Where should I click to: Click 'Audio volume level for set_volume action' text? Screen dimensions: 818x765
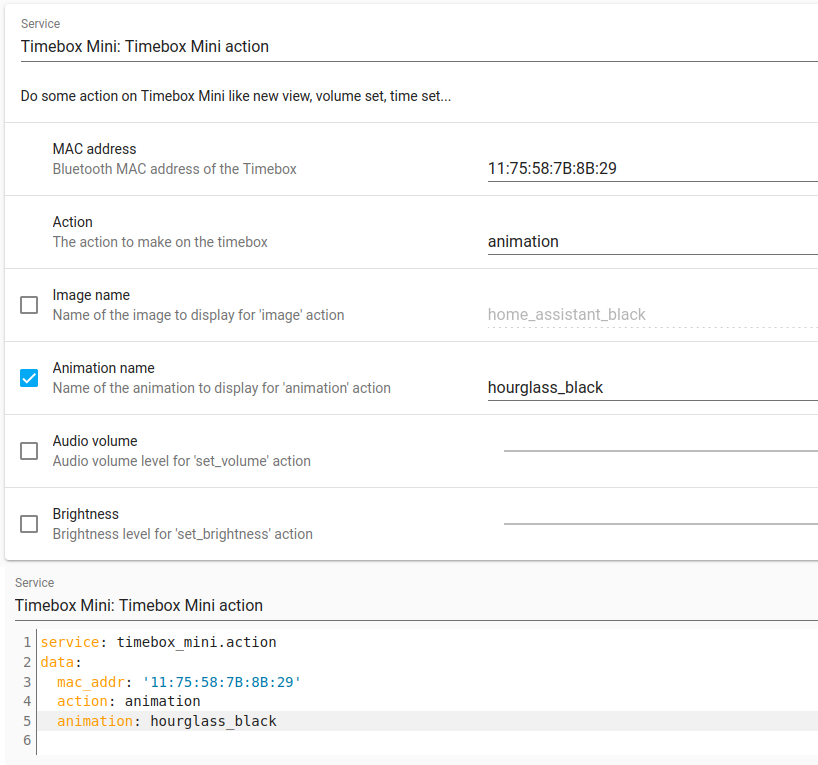[182, 461]
